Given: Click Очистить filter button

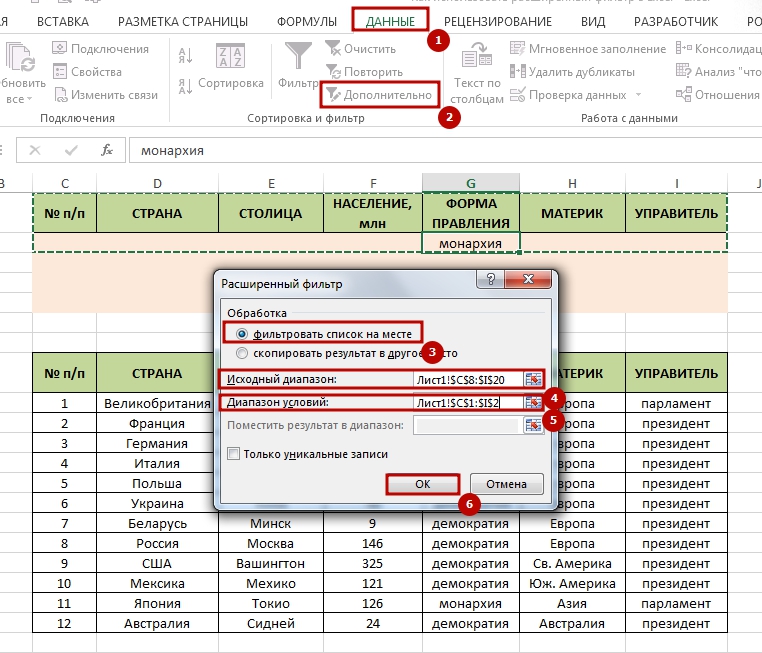Looking at the screenshot, I should coord(361,48).
